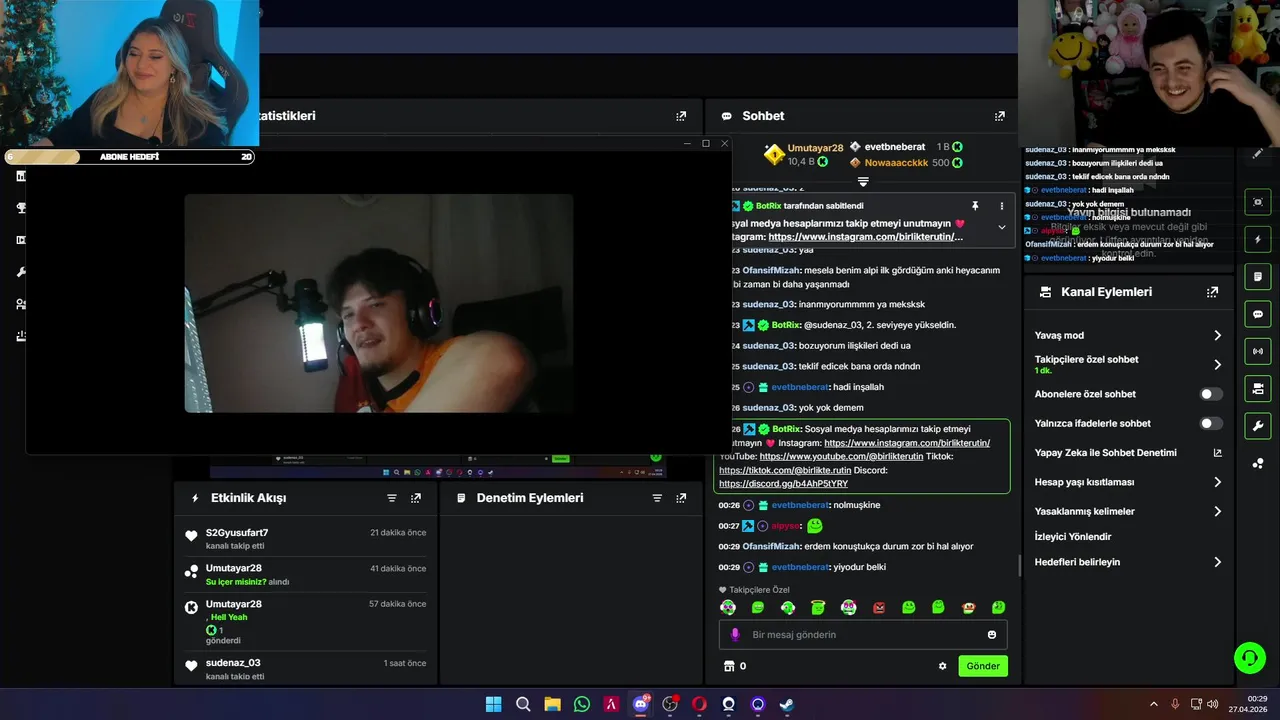Open the YouTube birlikterutin link
1280x720 pixels.
click(841, 456)
